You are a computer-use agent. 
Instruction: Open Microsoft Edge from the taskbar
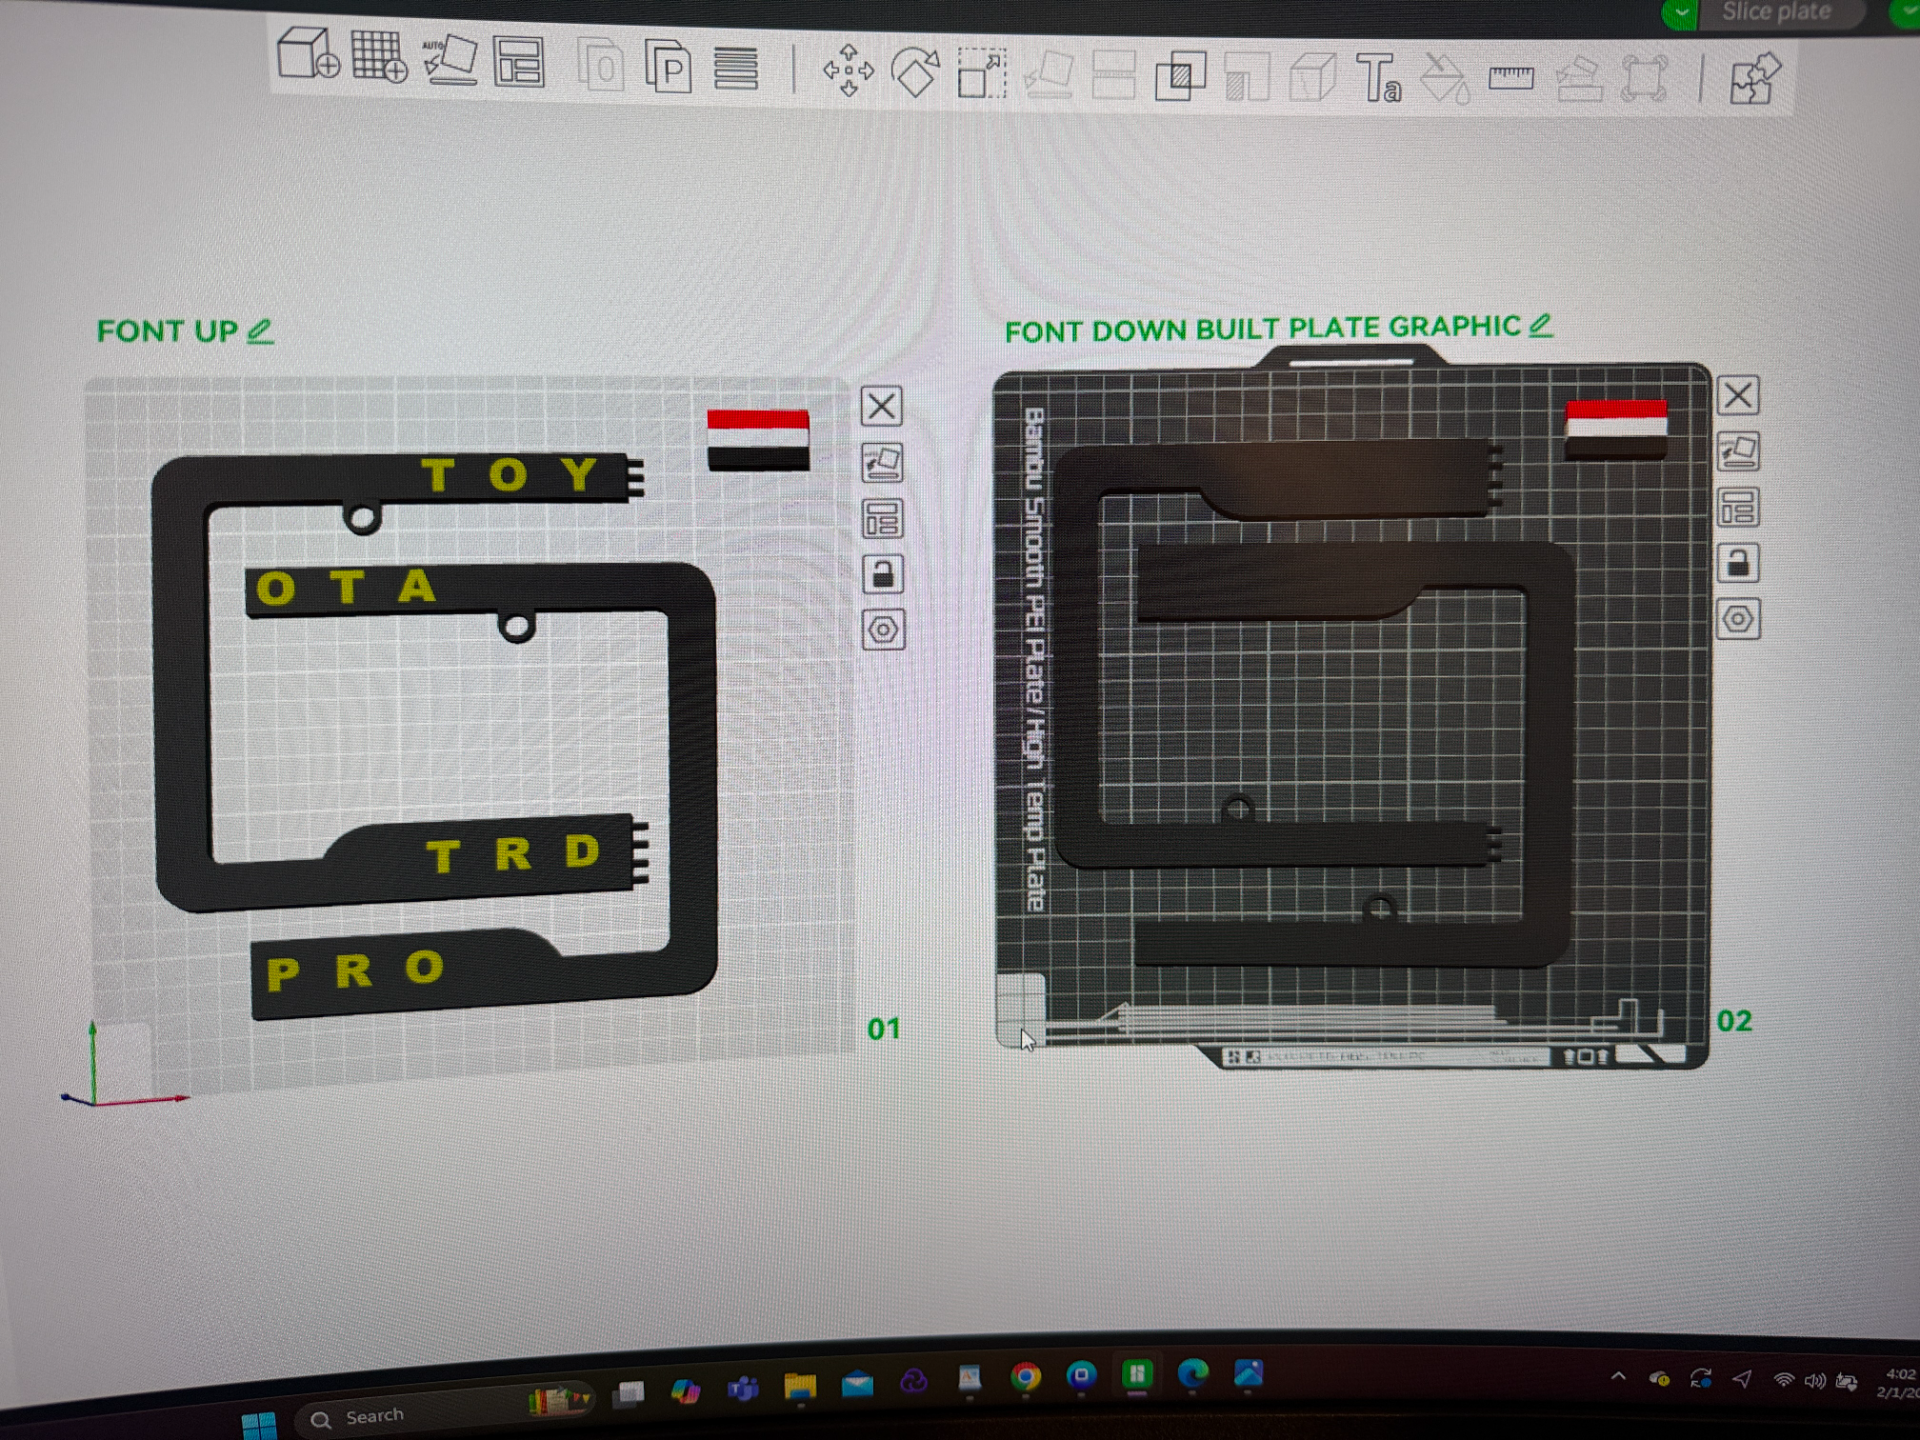pos(1193,1375)
